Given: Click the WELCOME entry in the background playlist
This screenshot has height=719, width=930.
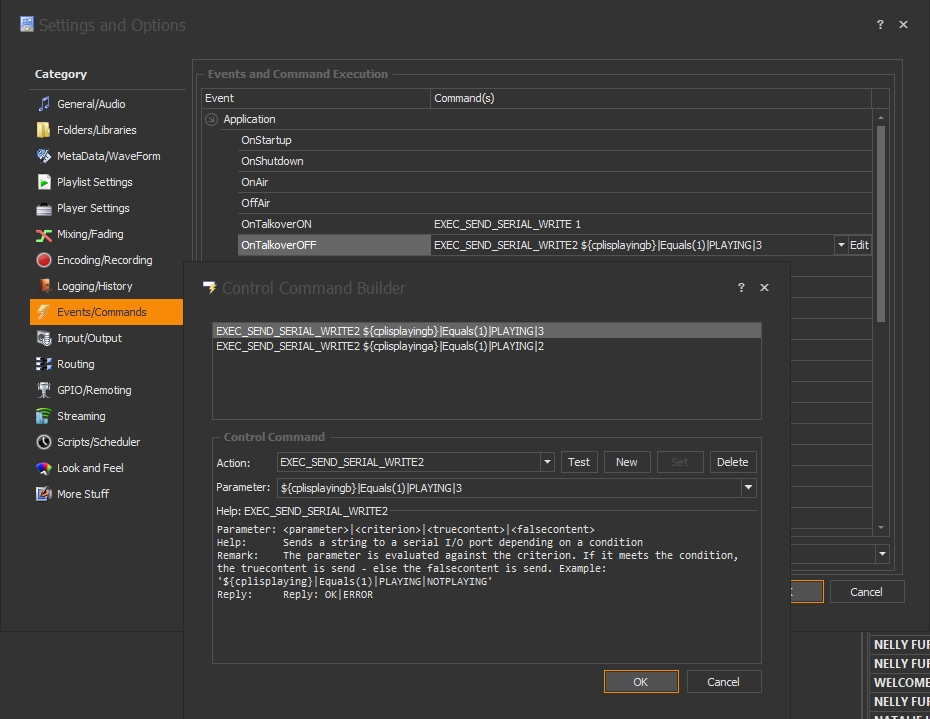Looking at the screenshot, I should (900, 682).
